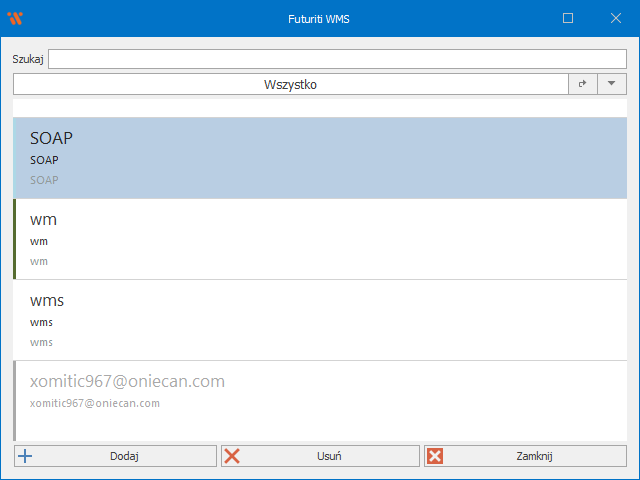Close the window with the title bar X
Viewport: 640px width, 480px height.
point(616,18)
